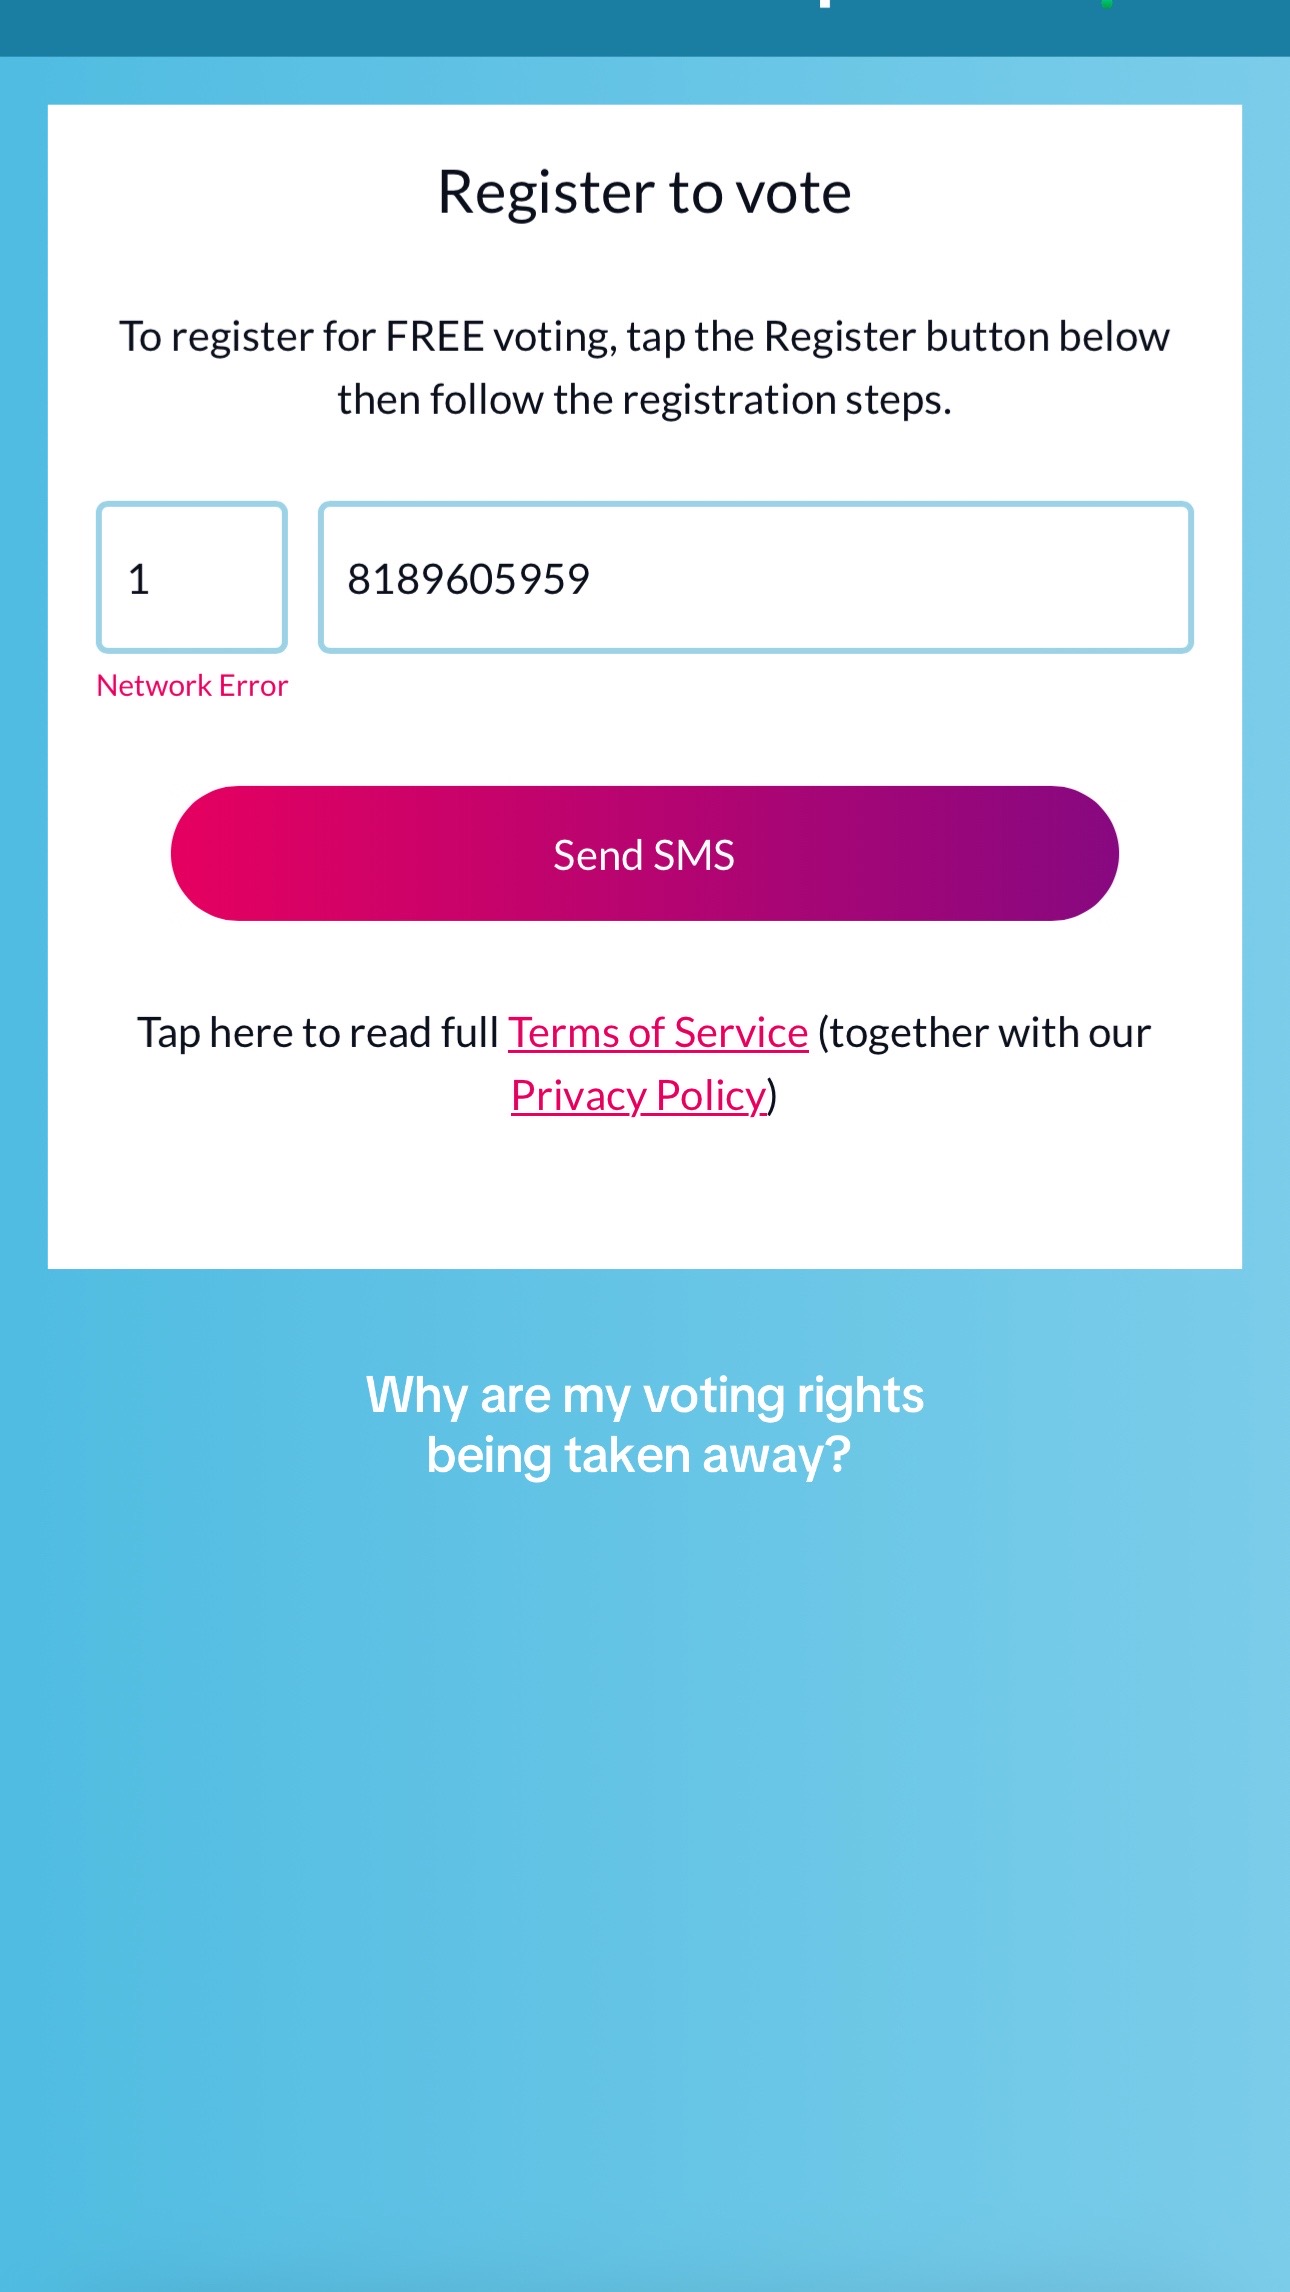This screenshot has height=2292, width=1290.
Task: Tap the white mark in the header bar
Action: 825,4
